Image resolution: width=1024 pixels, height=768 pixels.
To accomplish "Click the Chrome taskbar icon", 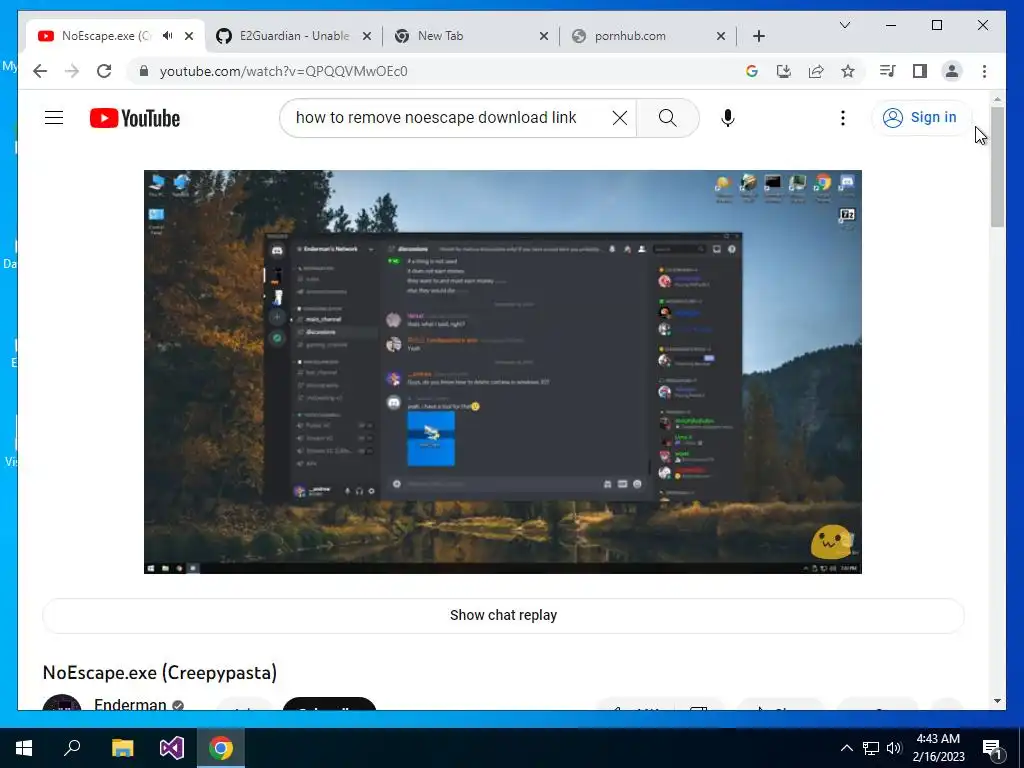I will click(221, 748).
